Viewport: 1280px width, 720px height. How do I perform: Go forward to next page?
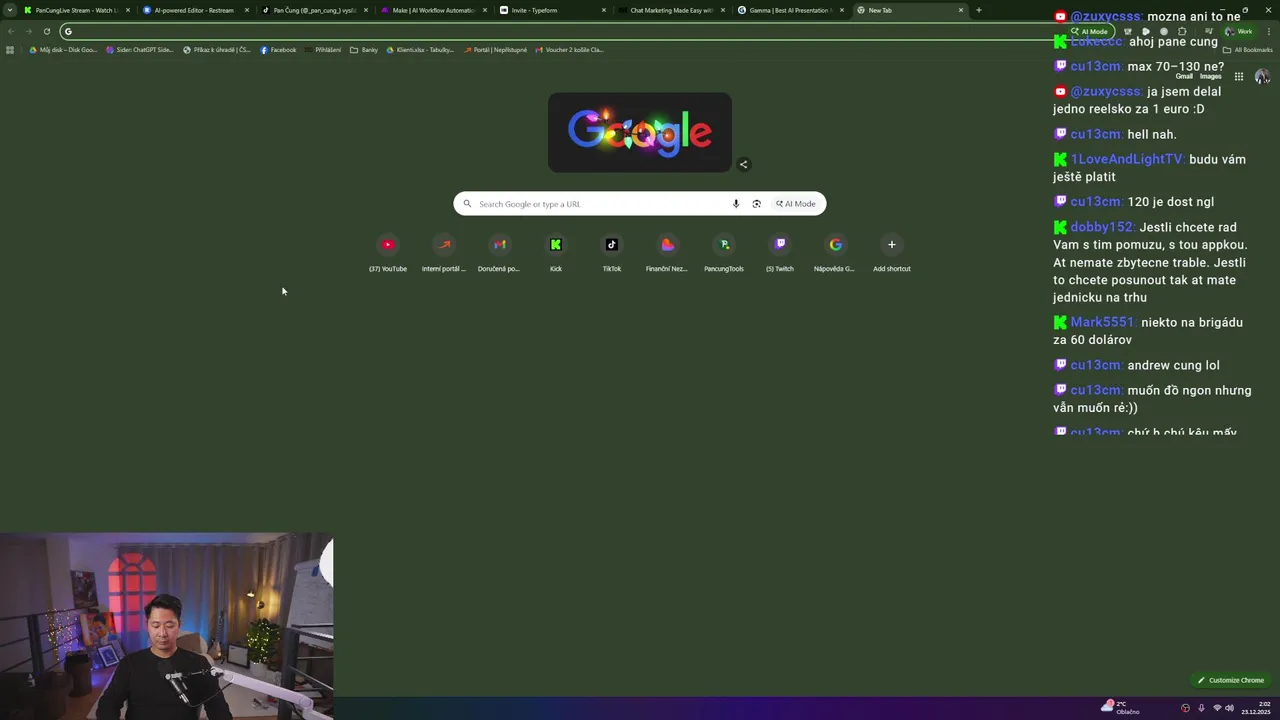pos(28,31)
